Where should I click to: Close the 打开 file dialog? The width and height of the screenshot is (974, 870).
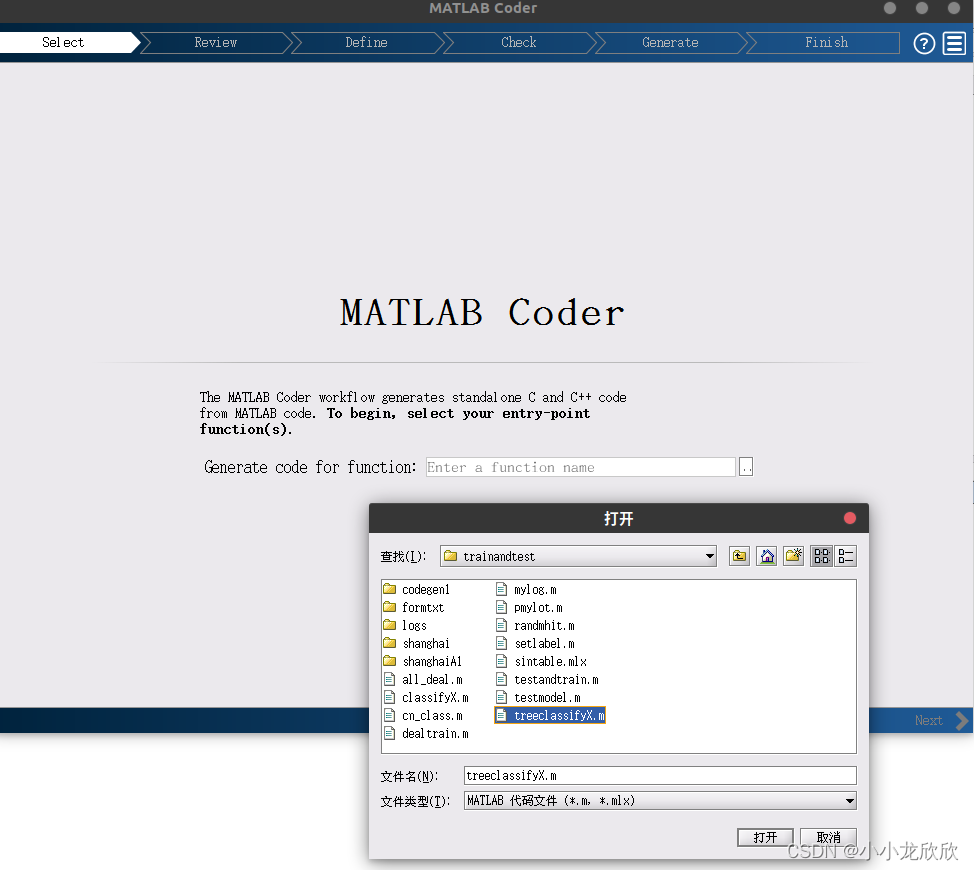coord(850,518)
